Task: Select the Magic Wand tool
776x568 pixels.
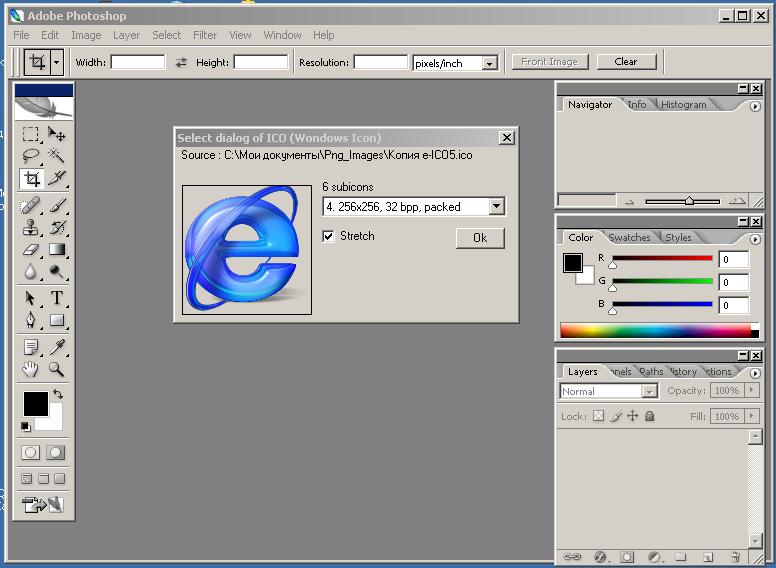Action: click(x=56, y=156)
